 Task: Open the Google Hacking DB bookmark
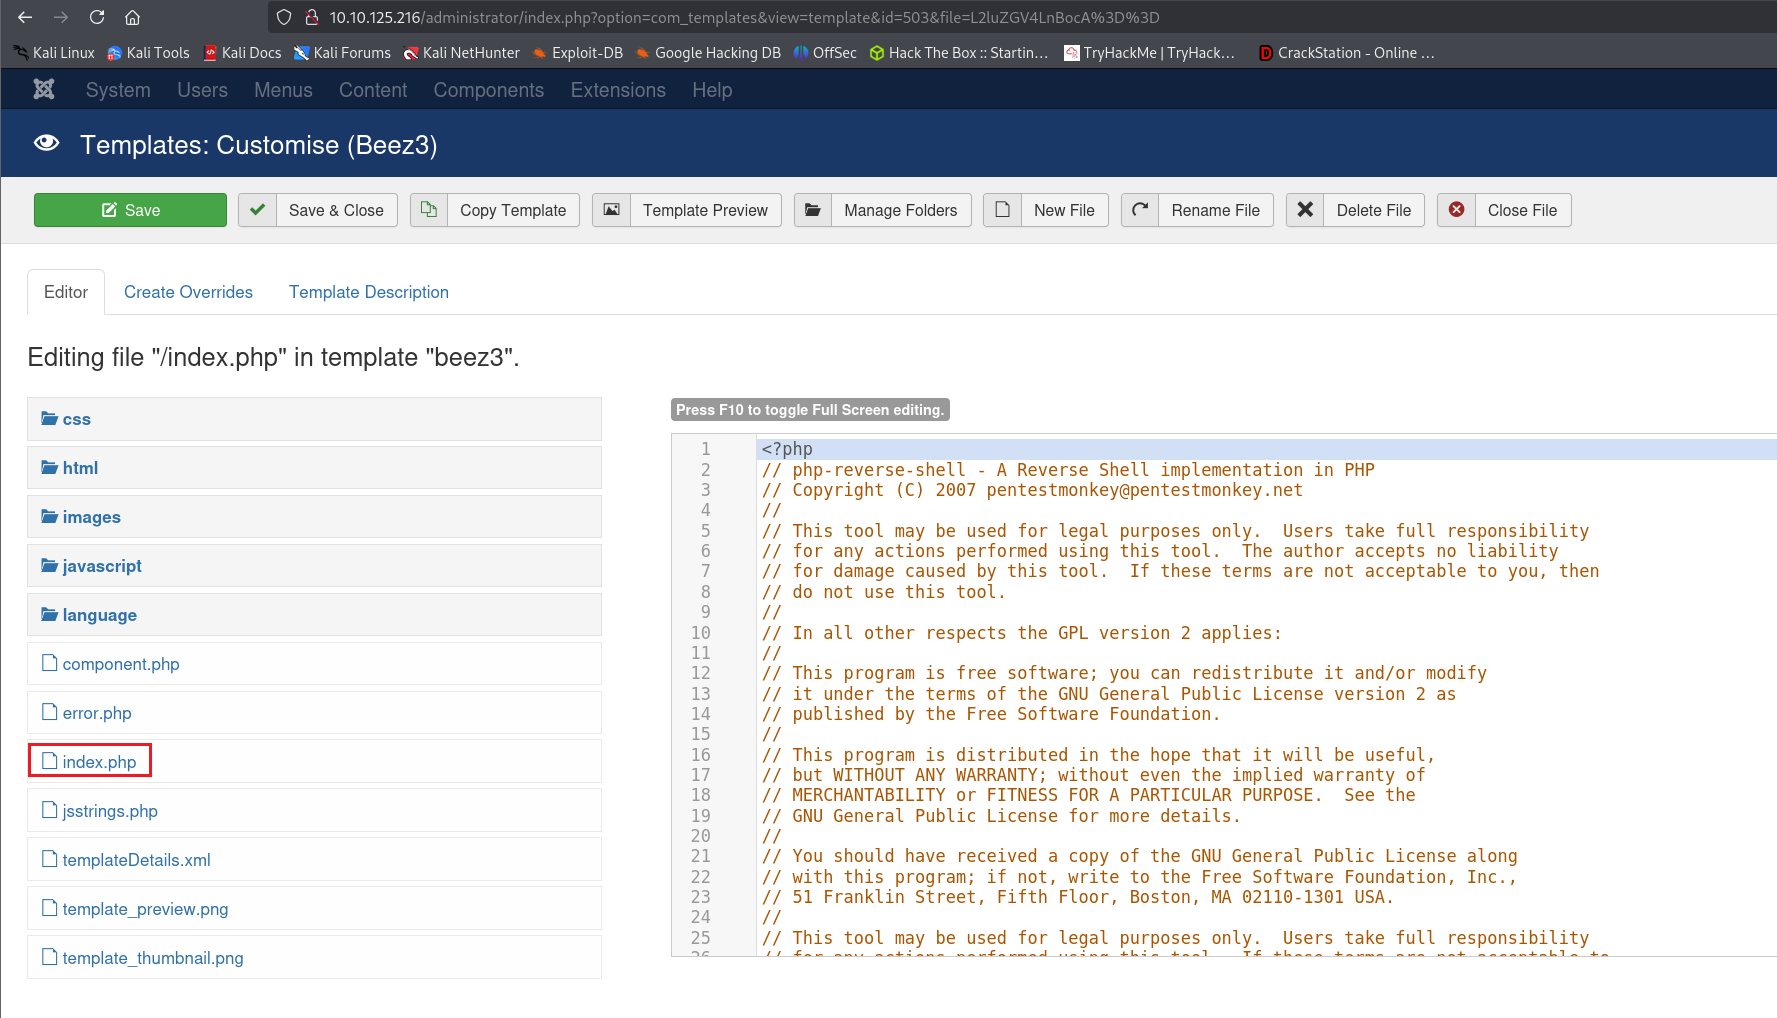click(x=708, y=53)
